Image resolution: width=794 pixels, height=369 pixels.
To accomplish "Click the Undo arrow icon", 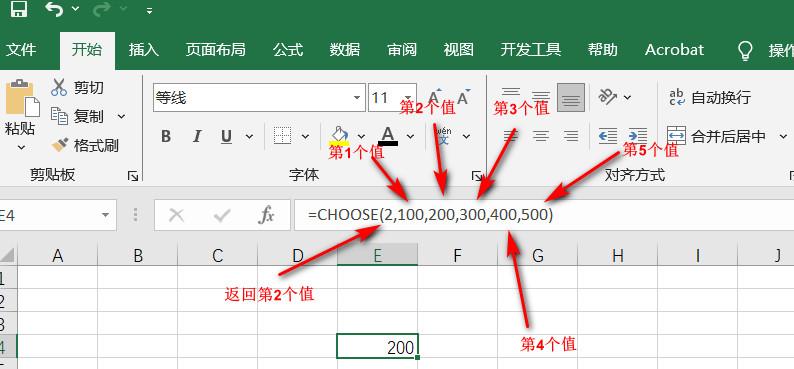I will tap(54, 9).
